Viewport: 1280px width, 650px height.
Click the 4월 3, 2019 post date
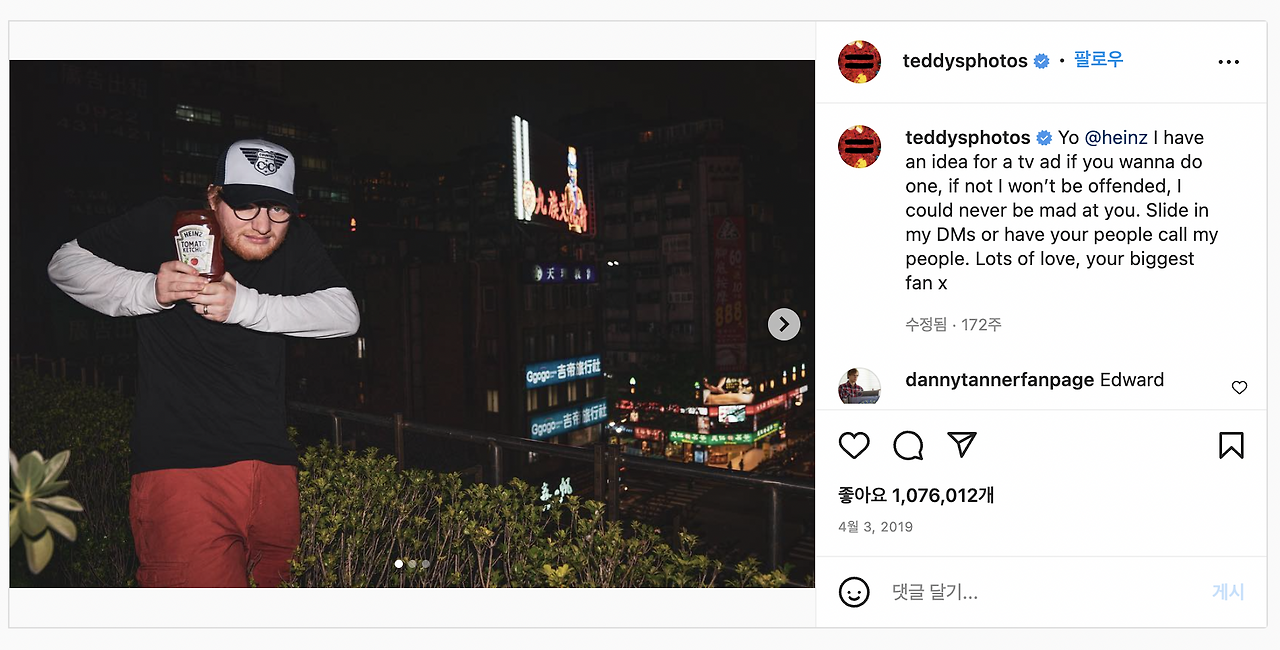click(x=875, y=527)
